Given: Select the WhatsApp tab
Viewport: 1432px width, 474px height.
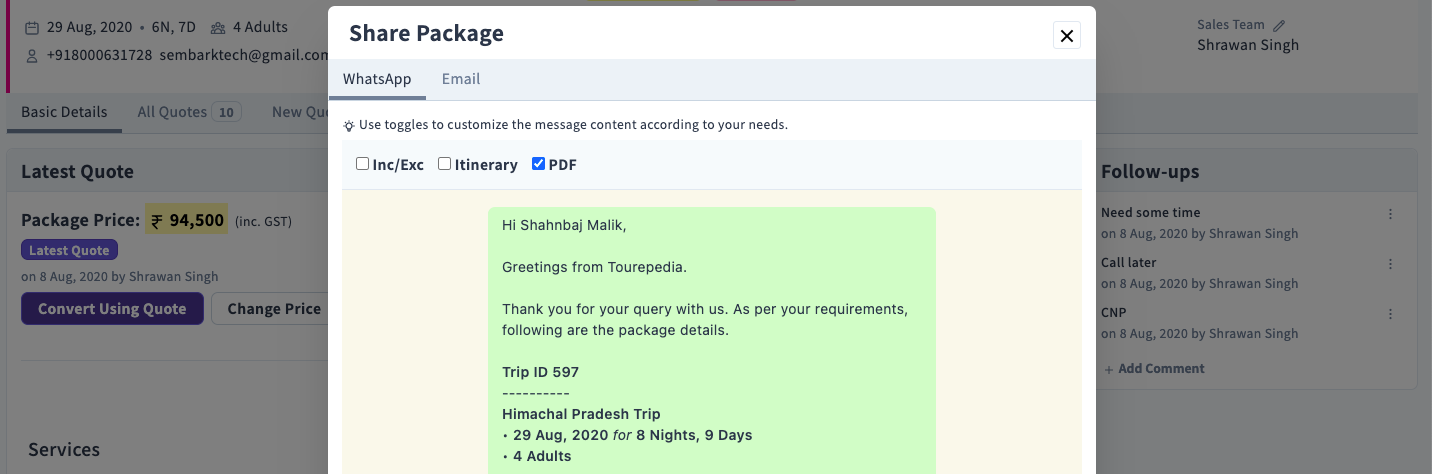Looking at the screenshot, I should (x=377, y=79).
